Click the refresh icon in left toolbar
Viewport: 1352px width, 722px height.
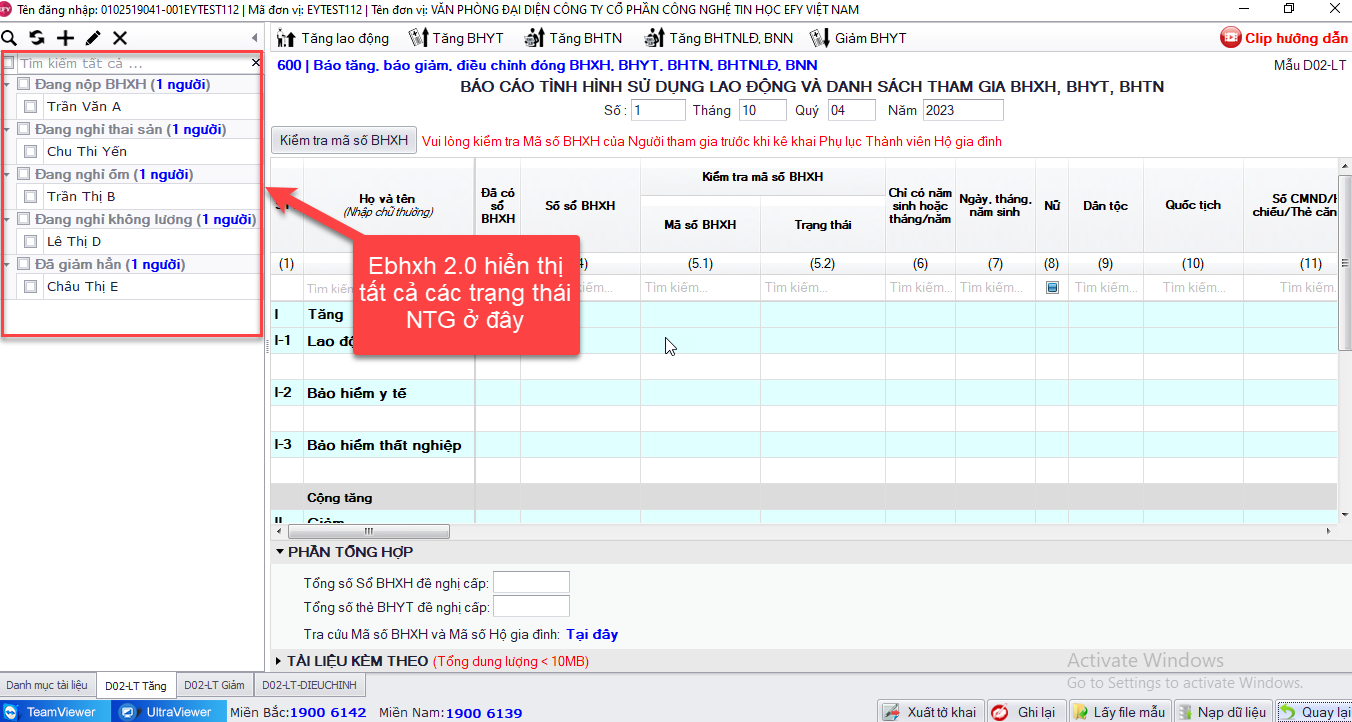pos(37,38)
